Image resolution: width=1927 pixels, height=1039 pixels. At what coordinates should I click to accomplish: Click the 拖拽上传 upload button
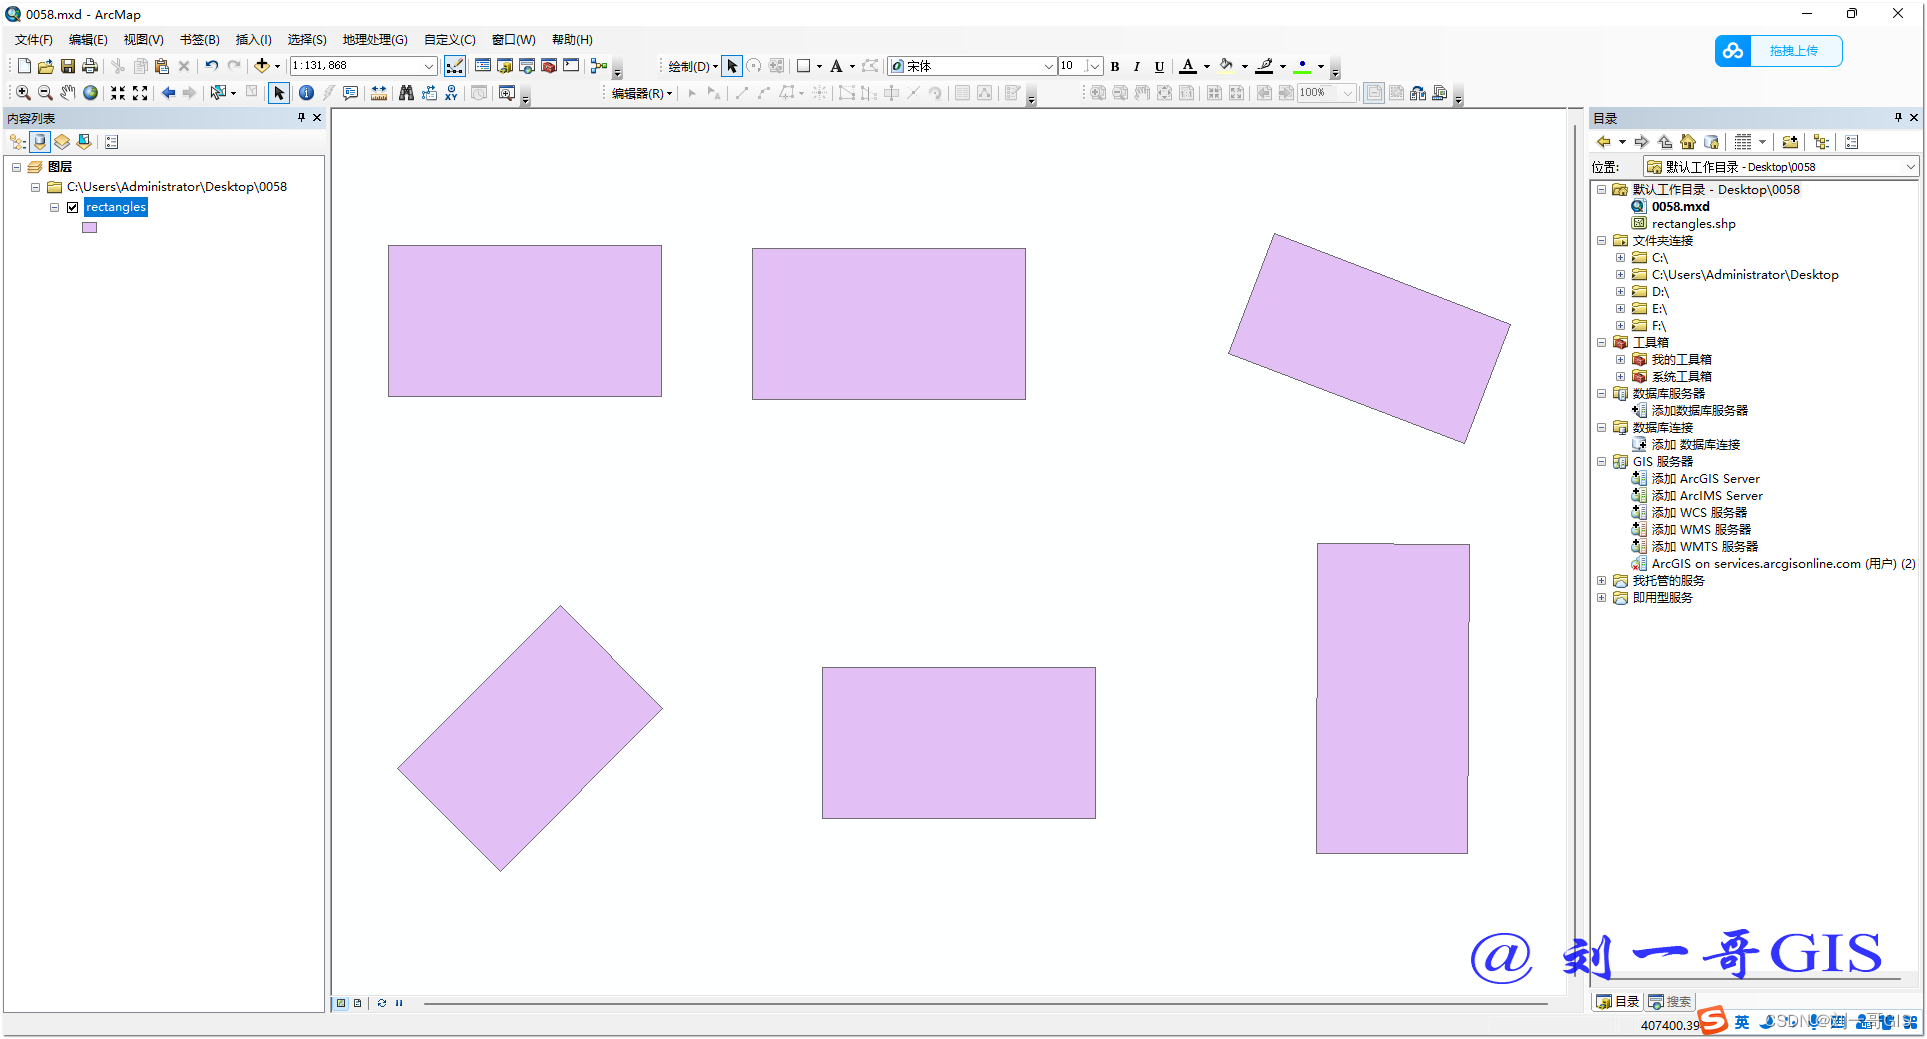pos(1778,51)
